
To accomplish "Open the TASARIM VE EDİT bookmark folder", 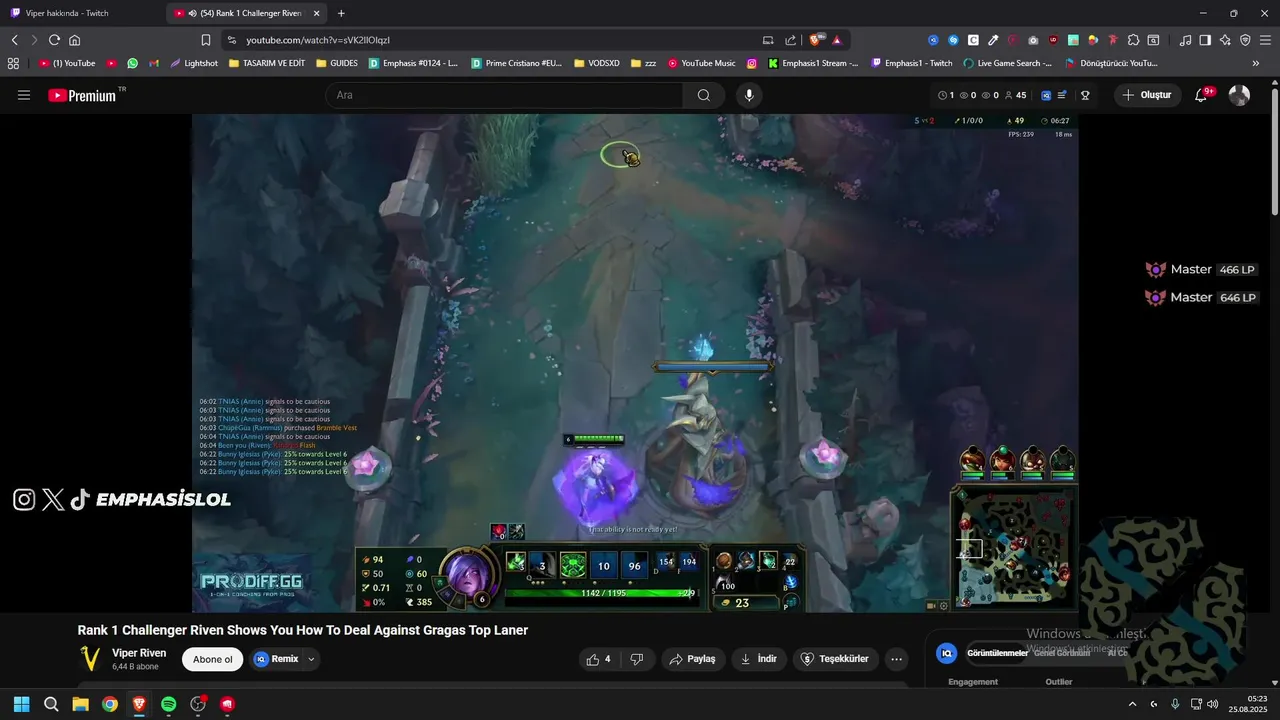I will pos(267,63).
